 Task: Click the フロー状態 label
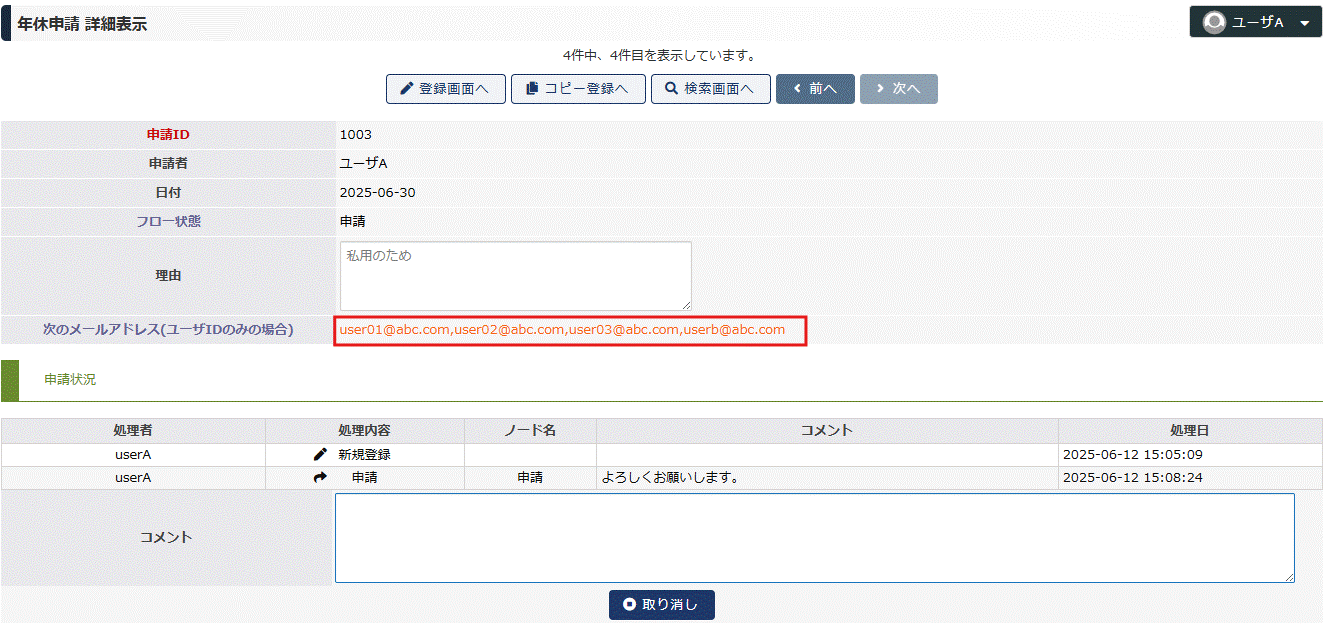click(168, 221)
